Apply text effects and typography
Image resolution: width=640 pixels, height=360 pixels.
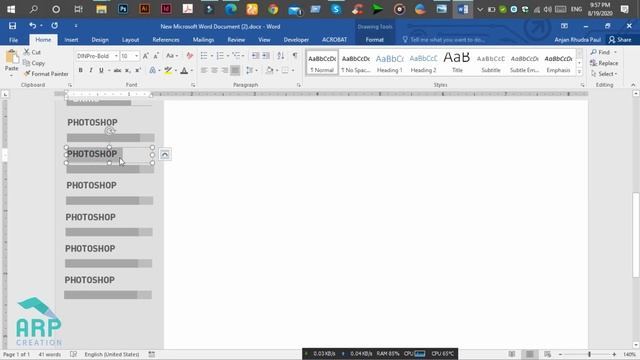[x=153, y=70]
